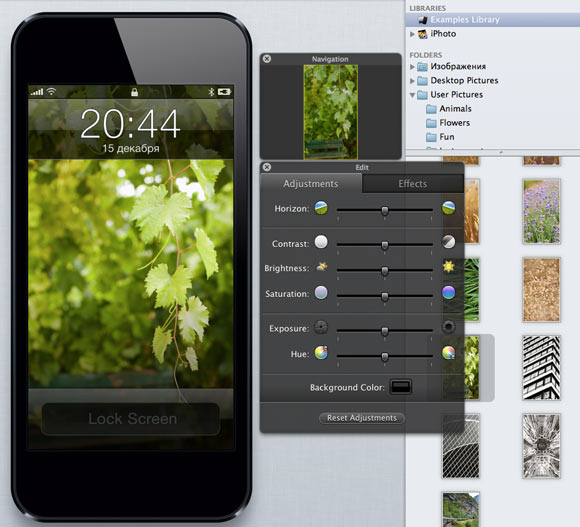580x527 pixels.
Task: Click the brighter sun icon
Action: 448,266
